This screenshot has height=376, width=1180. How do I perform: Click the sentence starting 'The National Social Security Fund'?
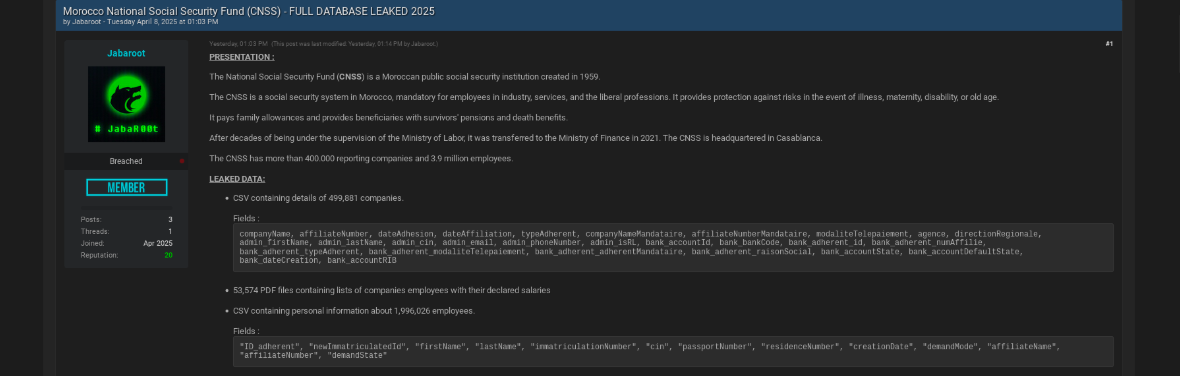pyautogui.click(x=404, y=77)
